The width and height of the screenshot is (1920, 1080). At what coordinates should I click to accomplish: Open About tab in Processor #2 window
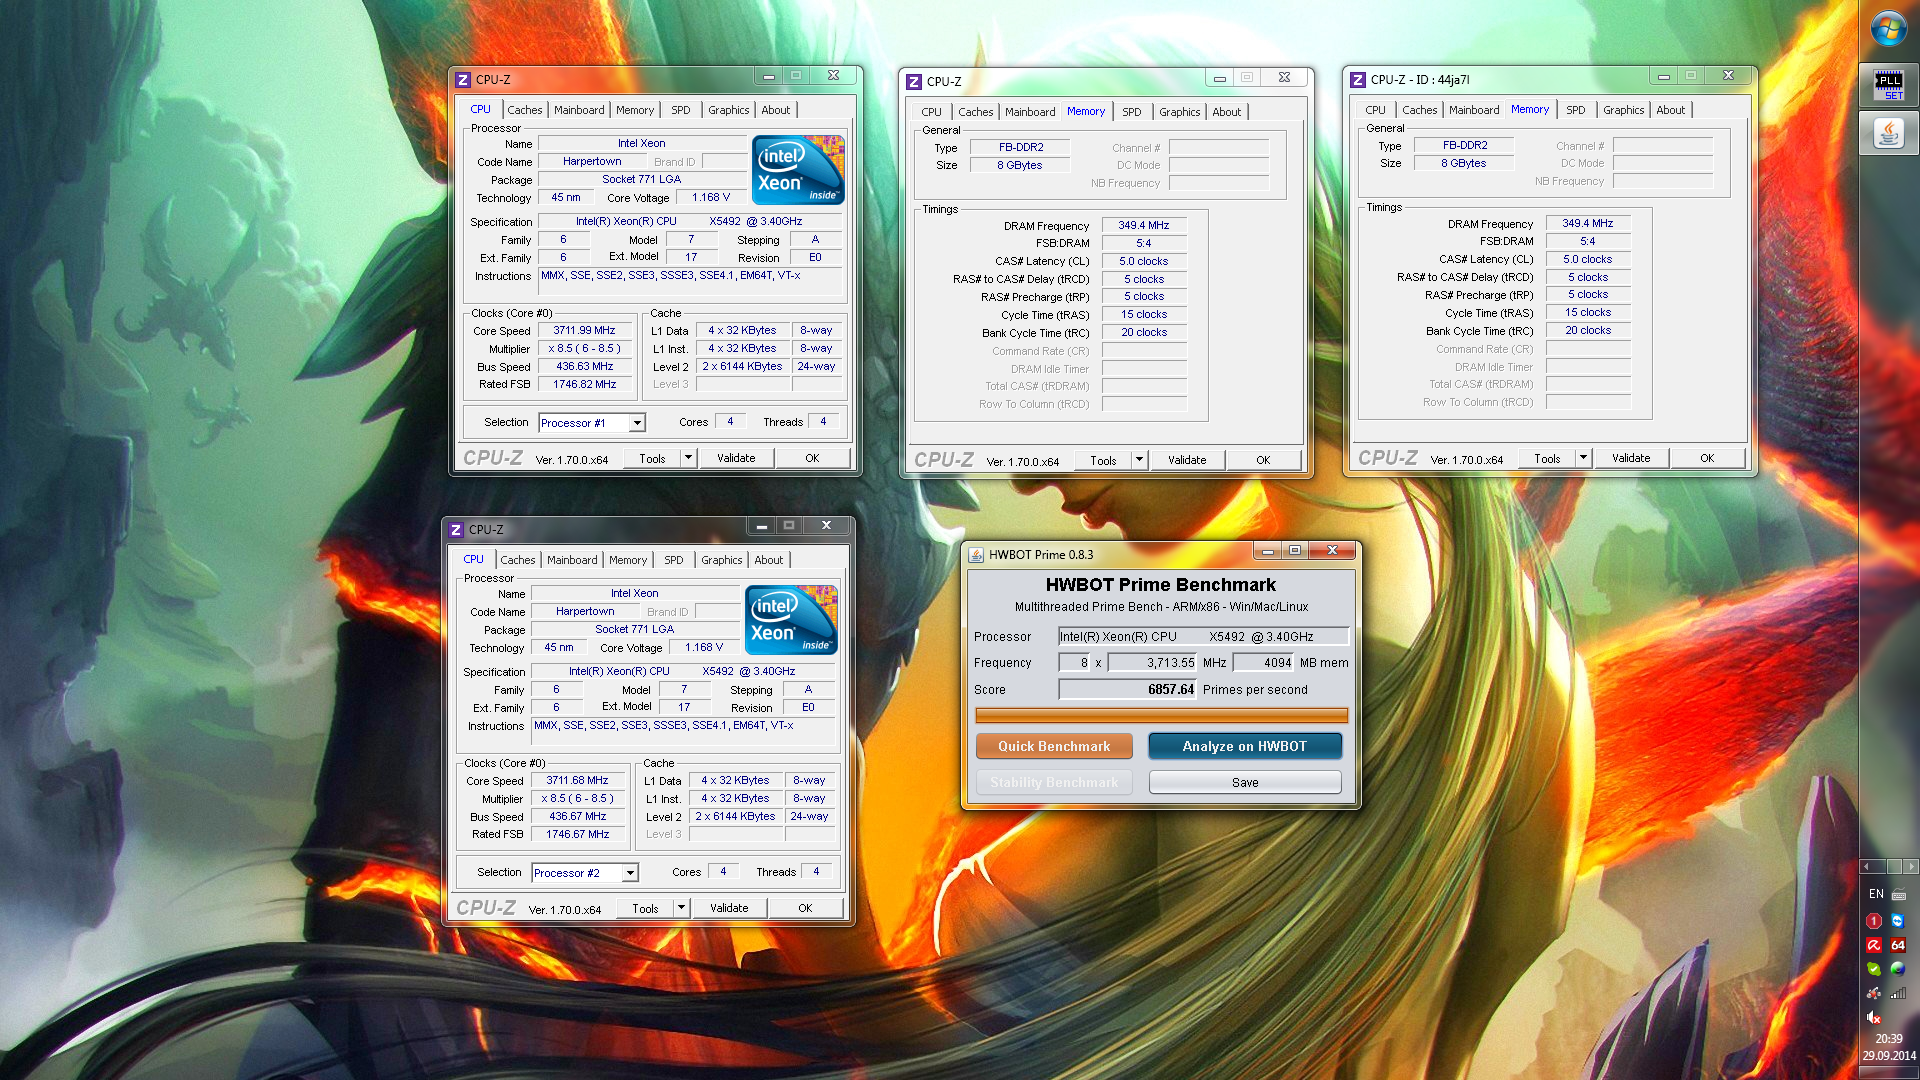(769, 560)
